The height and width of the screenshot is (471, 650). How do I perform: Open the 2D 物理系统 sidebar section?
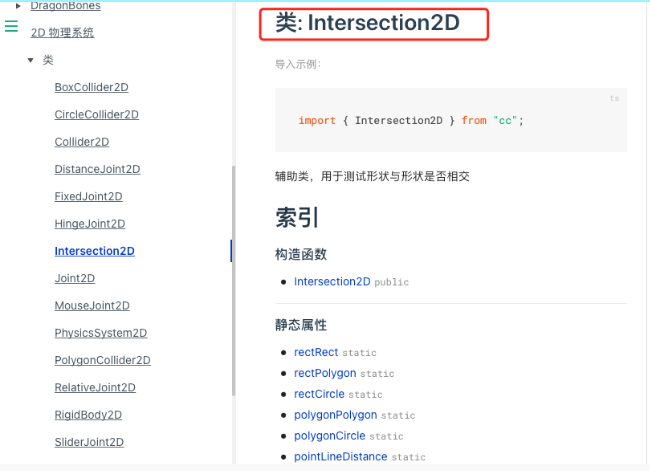[62, 32]
